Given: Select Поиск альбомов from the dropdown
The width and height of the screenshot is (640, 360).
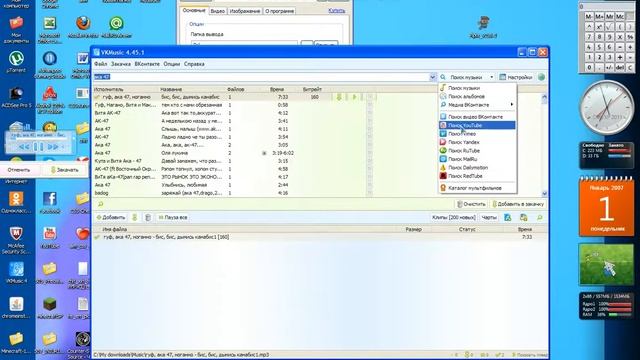Looking at the screenshot, I should pos(477,96).
